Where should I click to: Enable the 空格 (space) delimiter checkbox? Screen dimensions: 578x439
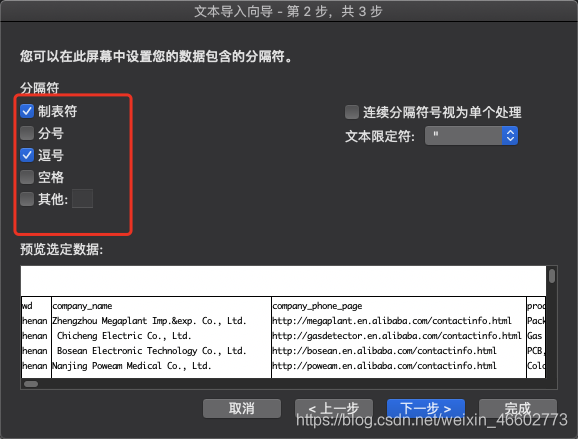click(27, 177)
